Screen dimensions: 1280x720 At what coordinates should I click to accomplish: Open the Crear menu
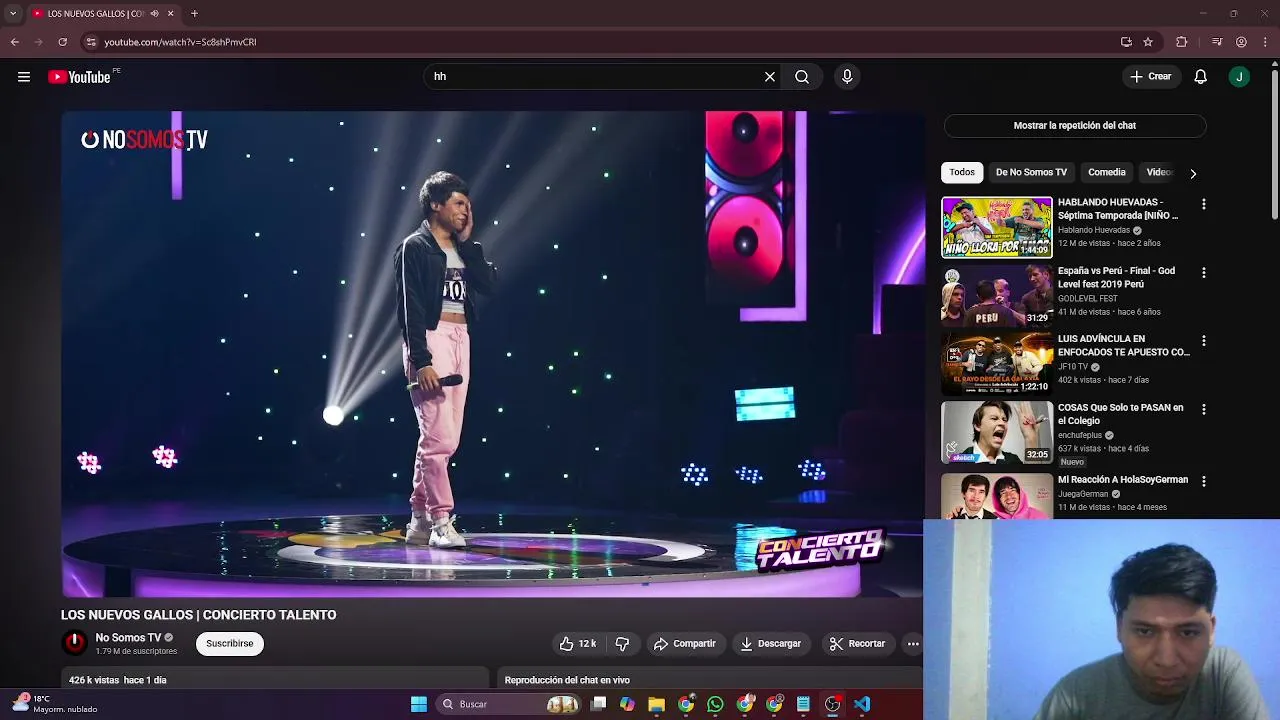tap(1151, 77)
